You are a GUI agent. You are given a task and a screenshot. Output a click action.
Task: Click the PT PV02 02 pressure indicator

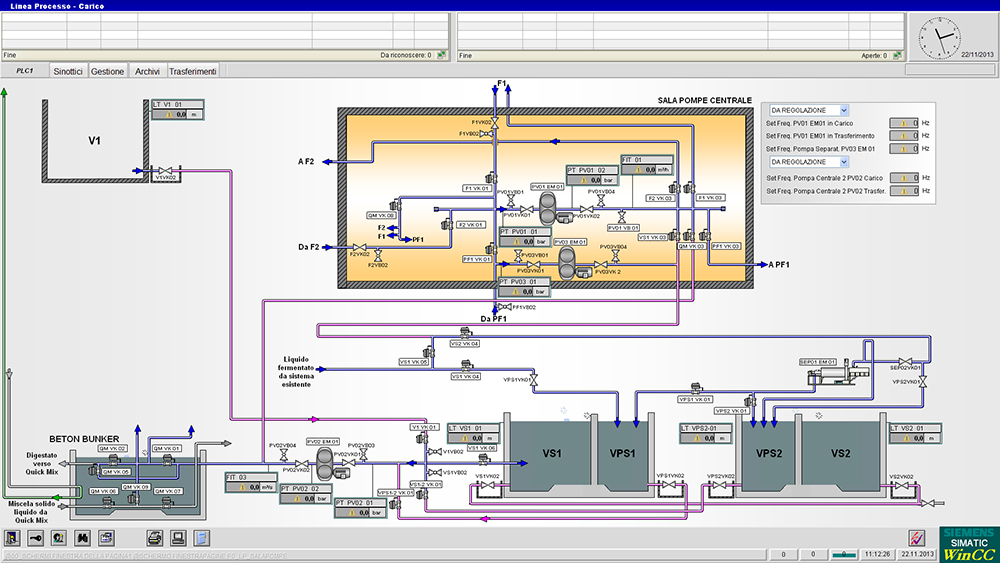tap(306, 494)
